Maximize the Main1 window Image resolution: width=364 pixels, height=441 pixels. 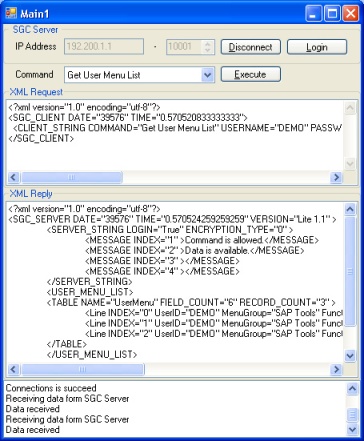click(x=332, y=14)
